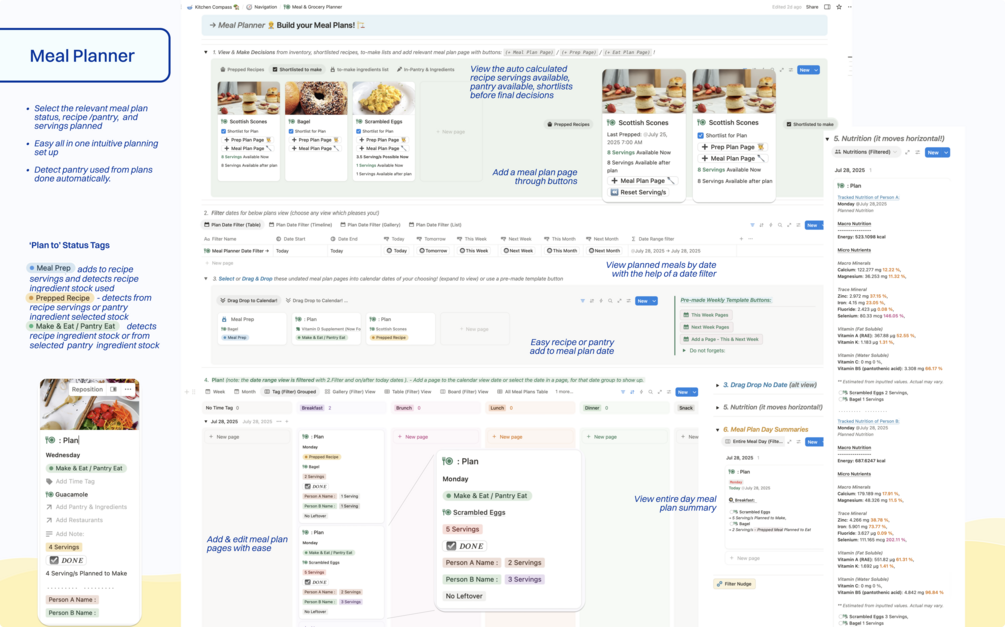The image size is (1005, 627).
Task: Switch to Plan Date Filter (Gallery) tab
Action: (370, 225)
